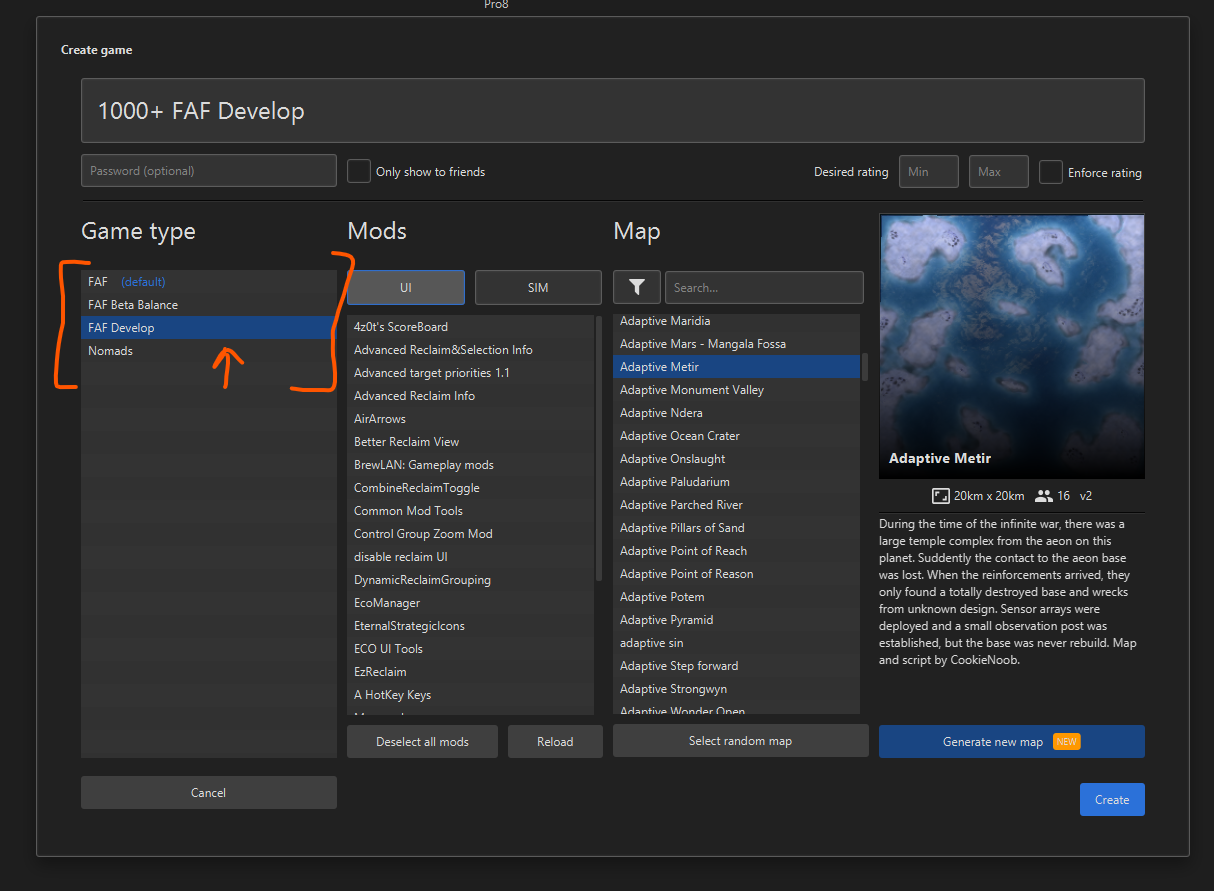1214x891 pixels.
Task: Select the AirArrows mod
Action: [x=470, y=419]
